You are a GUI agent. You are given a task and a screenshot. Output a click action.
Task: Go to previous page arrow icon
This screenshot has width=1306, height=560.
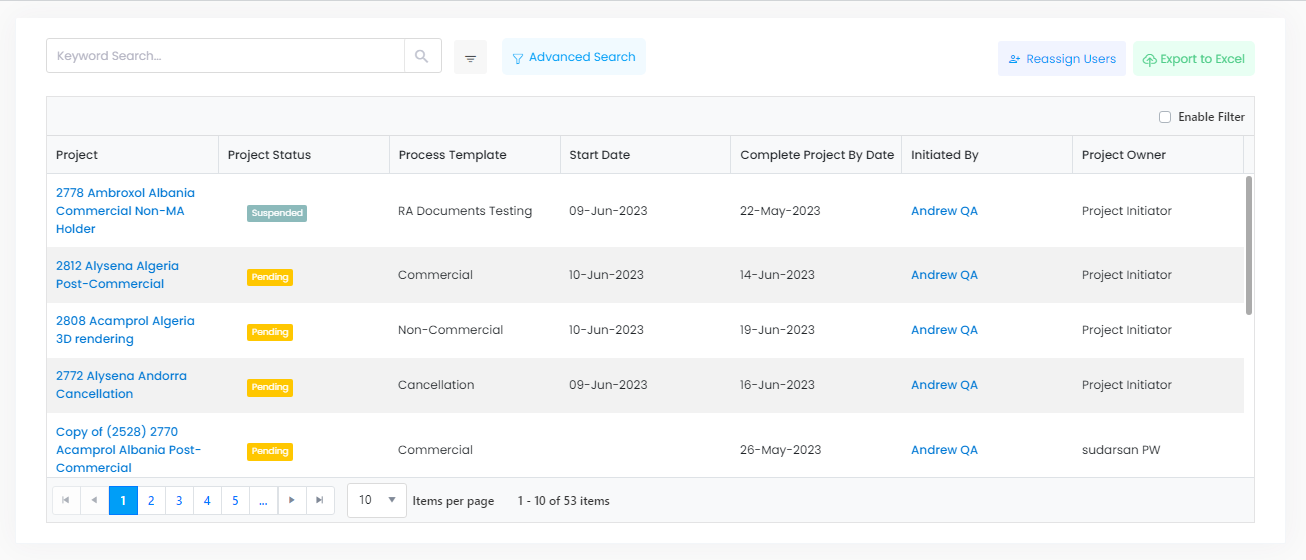point(94,500)
